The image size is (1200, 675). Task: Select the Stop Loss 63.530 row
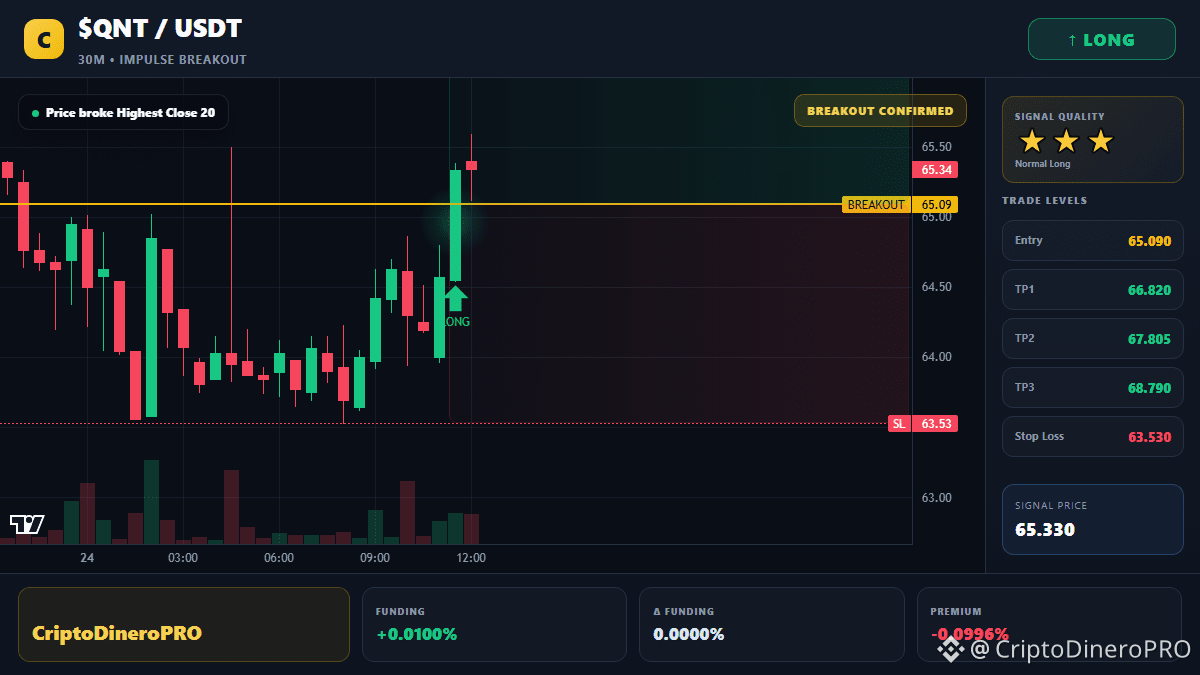(1092, 436)
